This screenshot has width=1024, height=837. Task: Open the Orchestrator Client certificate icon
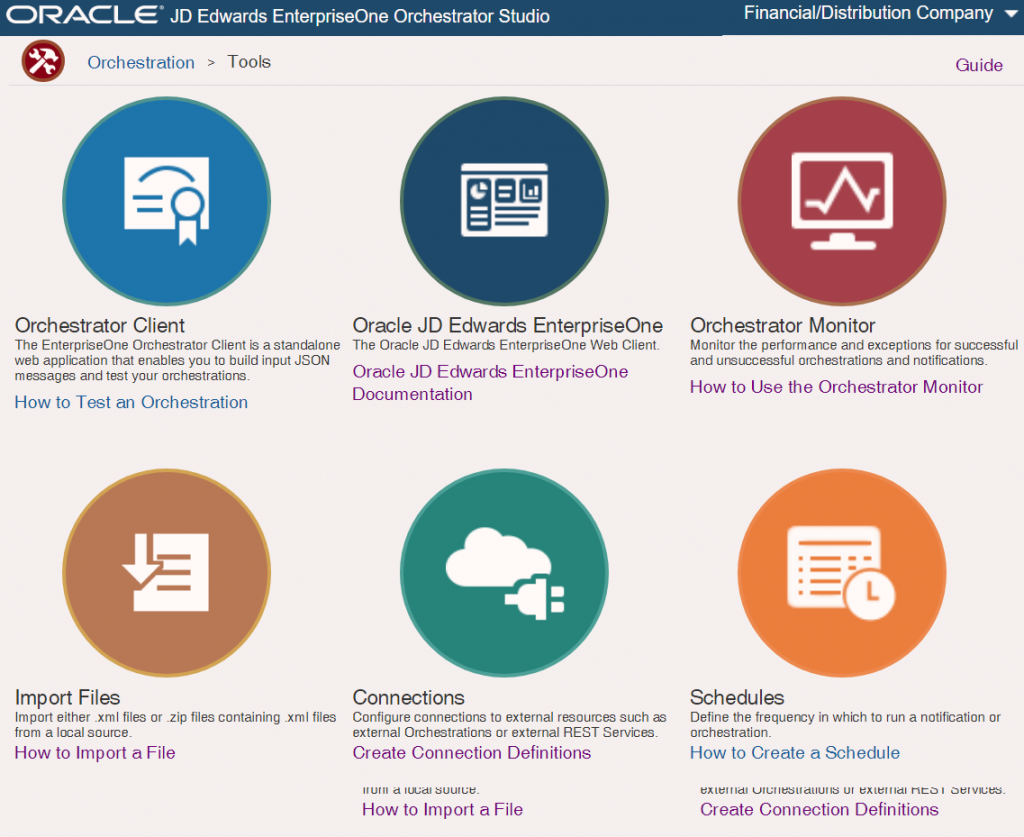pos(166,200)
